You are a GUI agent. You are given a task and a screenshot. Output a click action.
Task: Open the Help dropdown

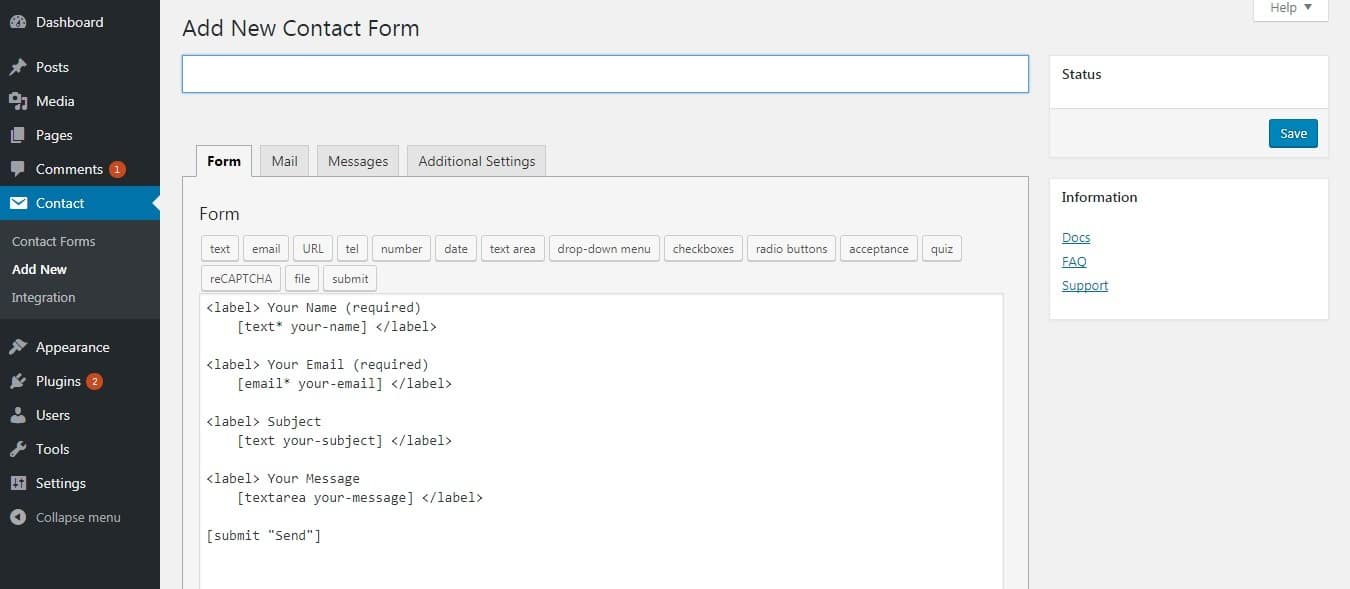coord(1289,8)
